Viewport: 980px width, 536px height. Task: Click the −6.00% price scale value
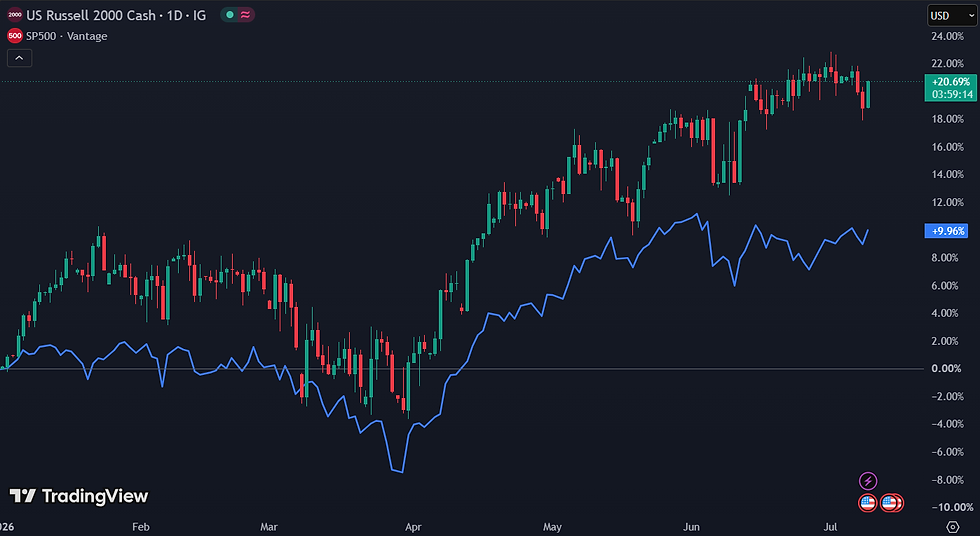(948, 452)
